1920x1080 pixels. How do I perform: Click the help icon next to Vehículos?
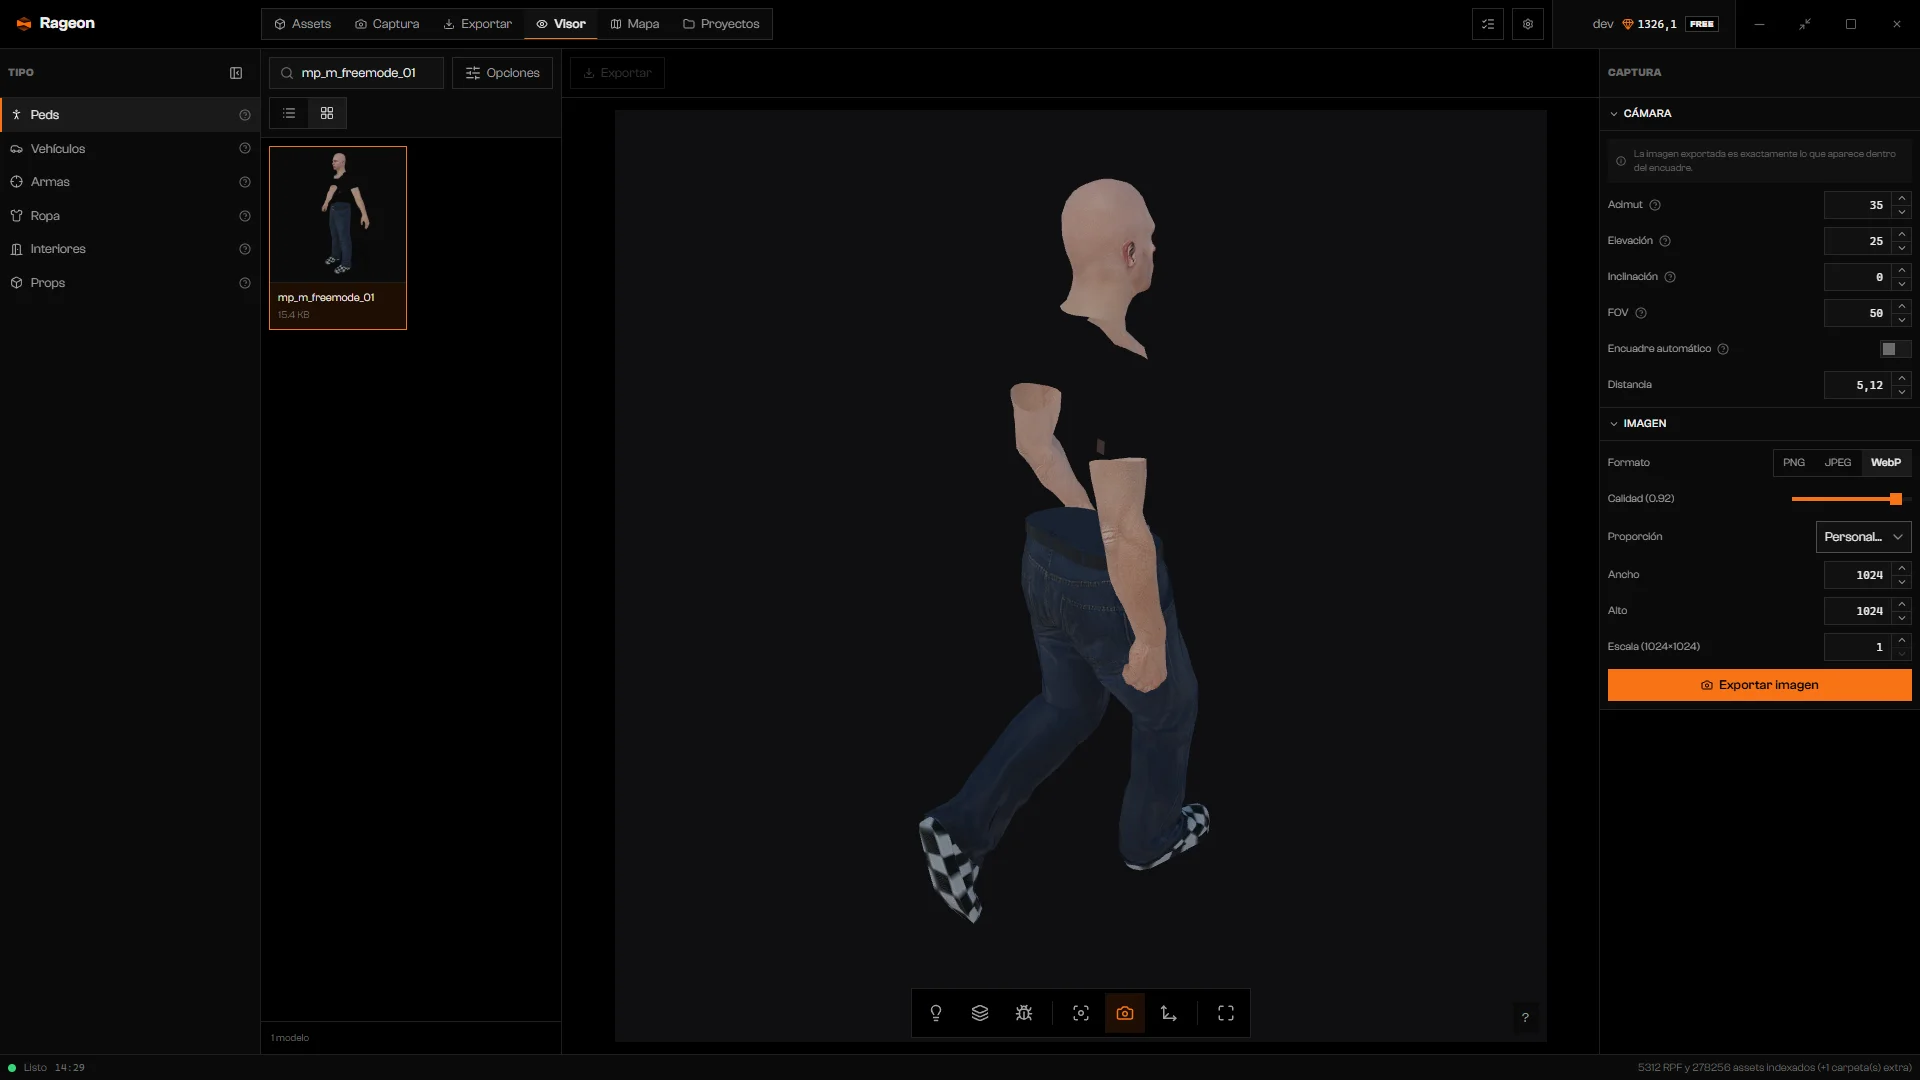point(245,149)
